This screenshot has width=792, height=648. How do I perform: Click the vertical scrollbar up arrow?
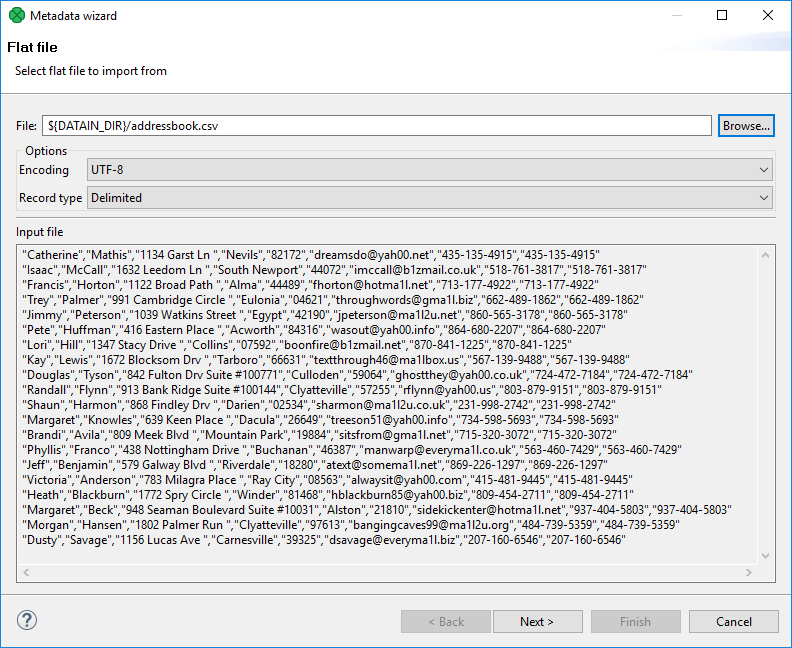765,252
